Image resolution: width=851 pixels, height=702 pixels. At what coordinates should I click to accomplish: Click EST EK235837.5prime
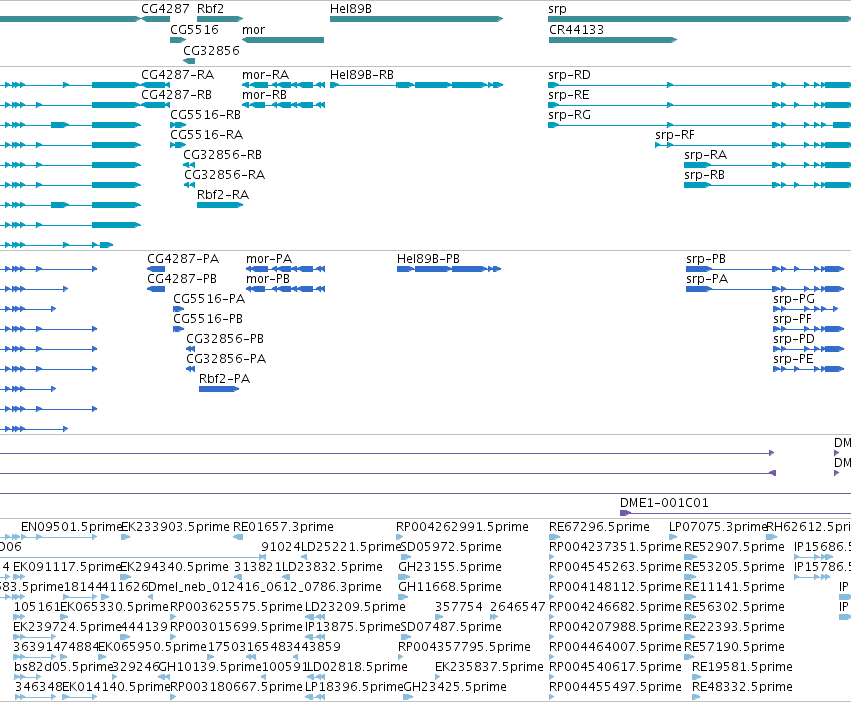[x=489, y=667]
